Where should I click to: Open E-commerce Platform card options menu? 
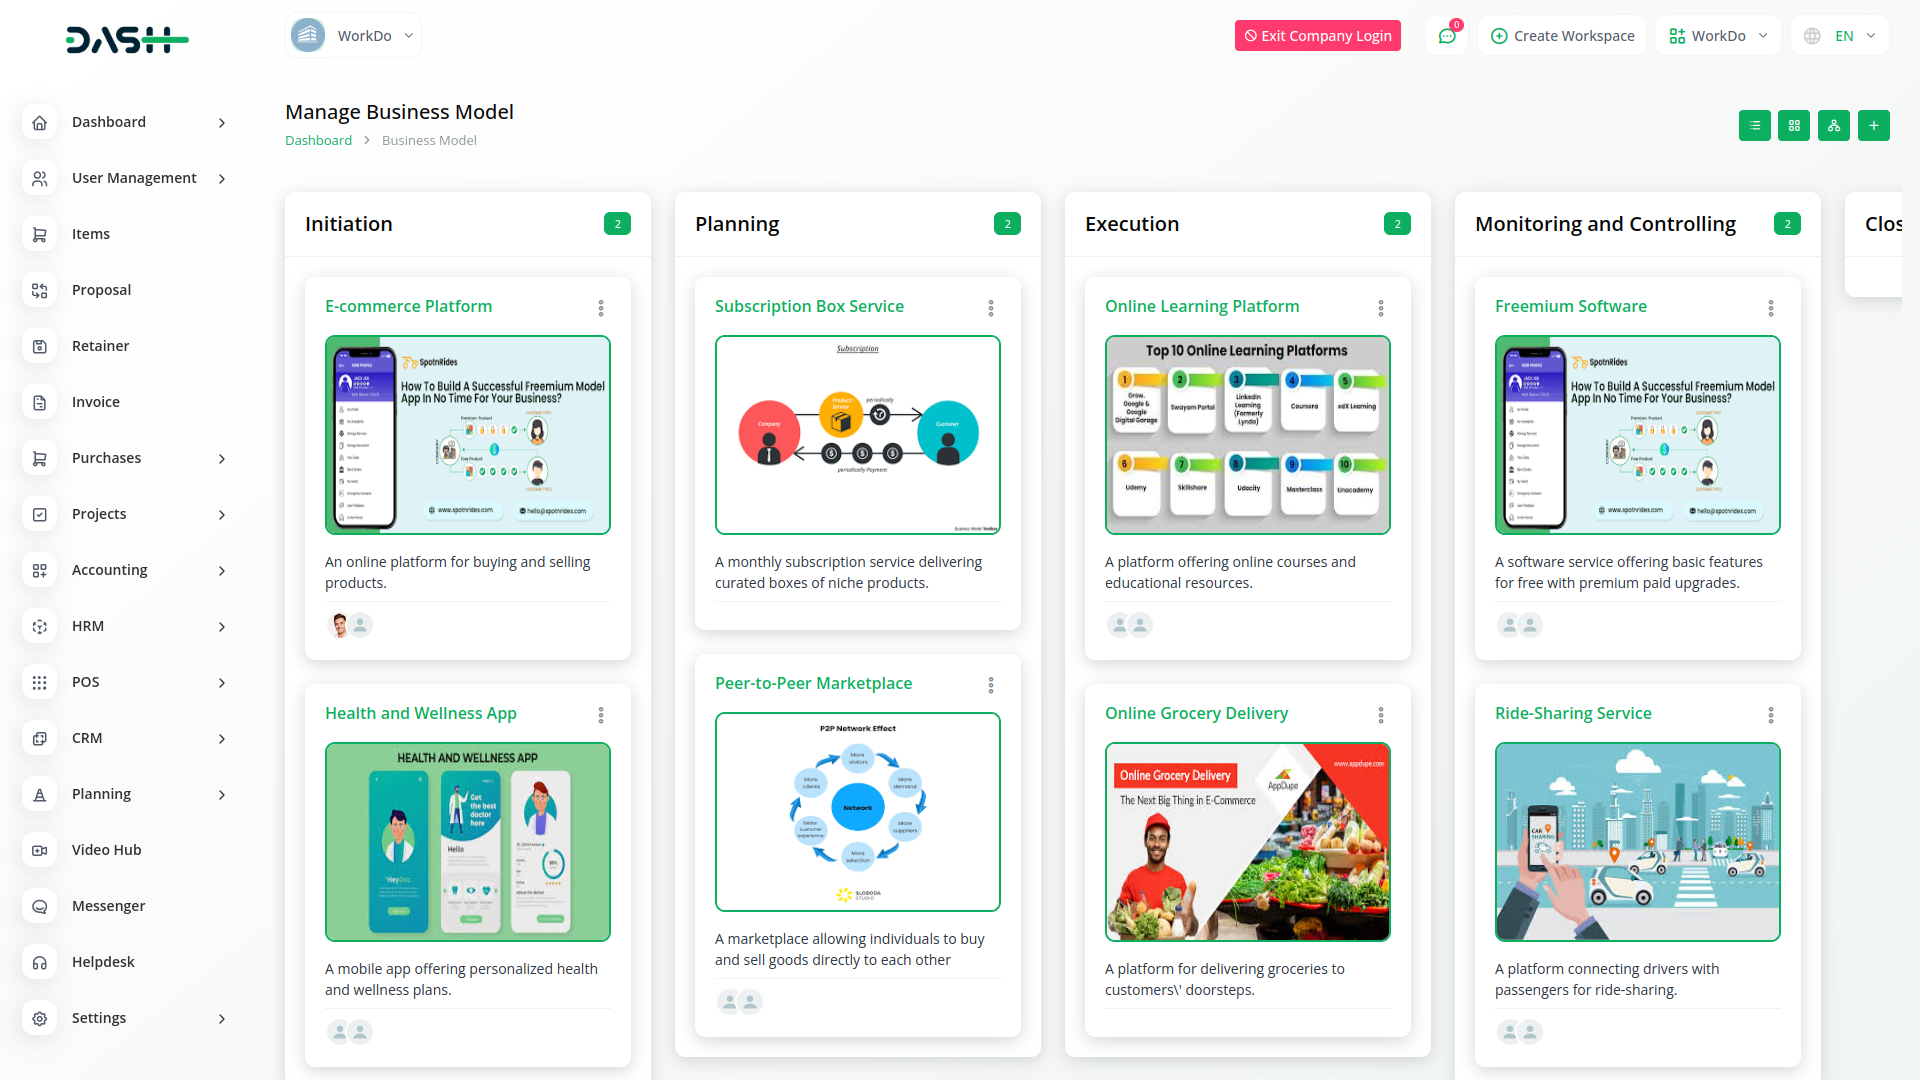[601, 308]
